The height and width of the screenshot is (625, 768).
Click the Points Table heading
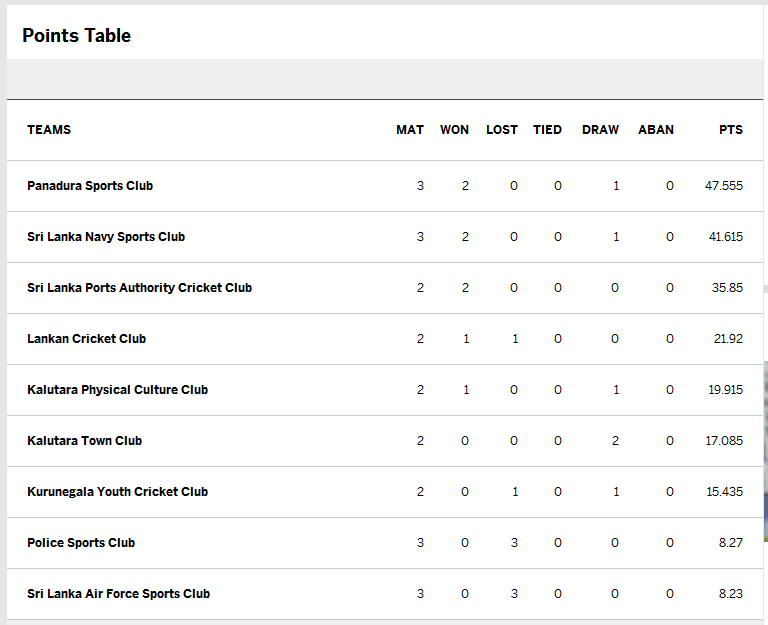77,36
